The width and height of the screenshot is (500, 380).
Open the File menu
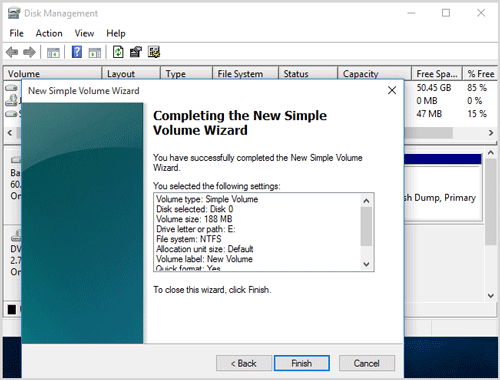point(16,33)
